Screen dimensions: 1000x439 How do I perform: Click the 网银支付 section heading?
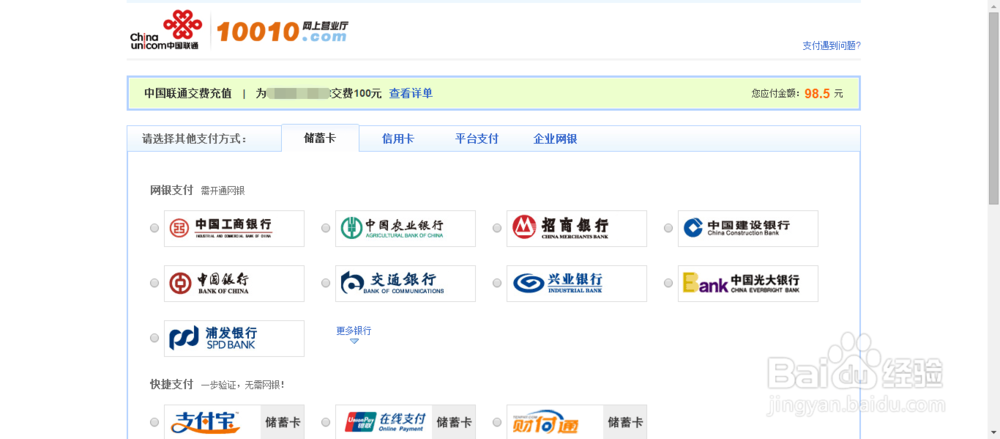171,190
